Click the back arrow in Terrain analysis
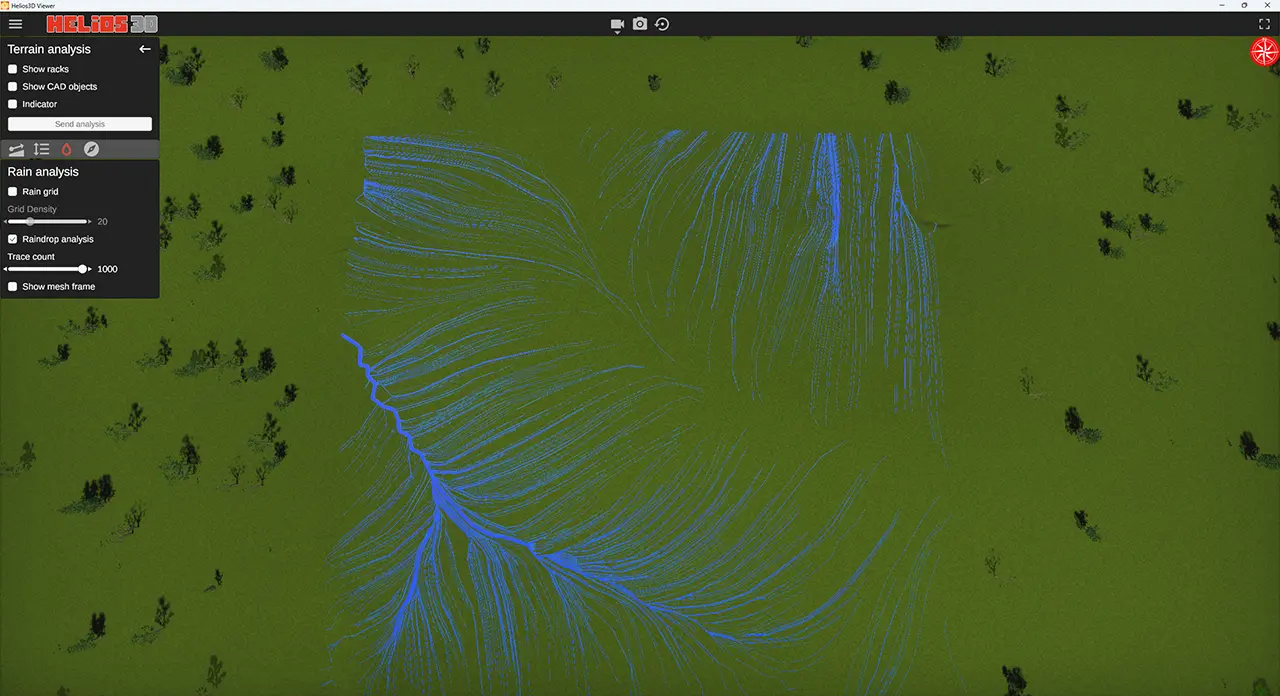 point(145,49)
